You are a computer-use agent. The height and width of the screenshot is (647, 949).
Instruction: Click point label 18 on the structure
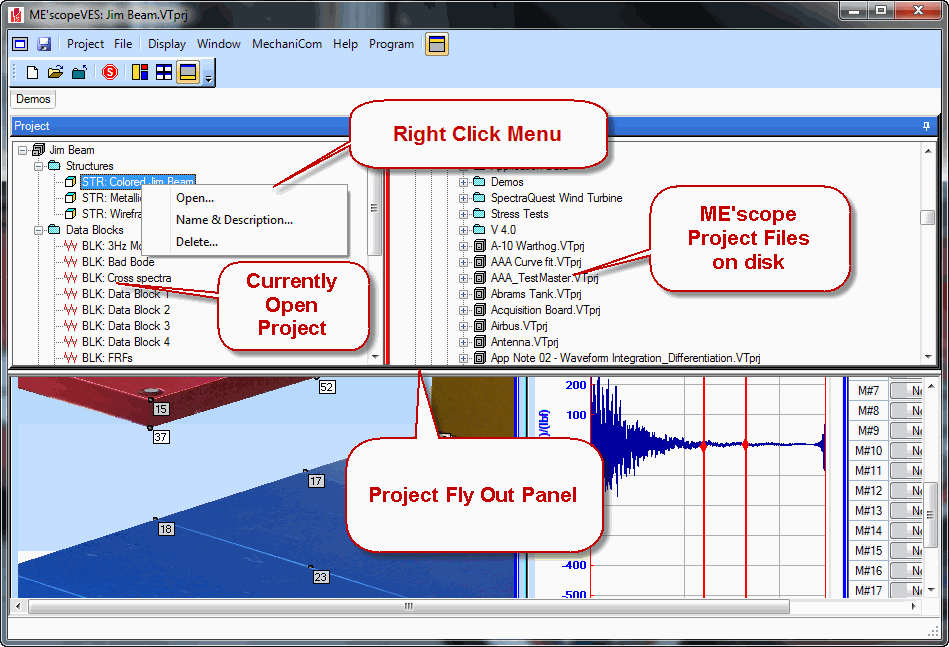[x=166, y=529]
